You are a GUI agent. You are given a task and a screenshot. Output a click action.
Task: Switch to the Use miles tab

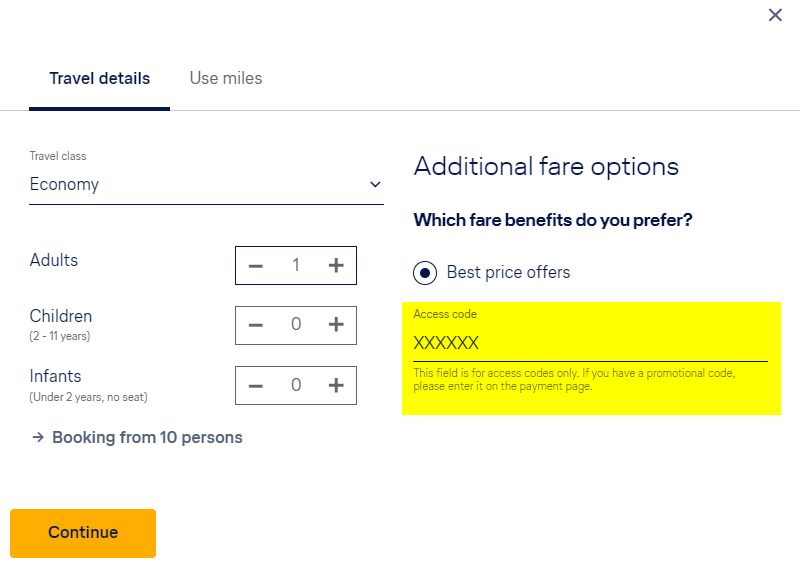pyautogui.click(x=226, y=78)
